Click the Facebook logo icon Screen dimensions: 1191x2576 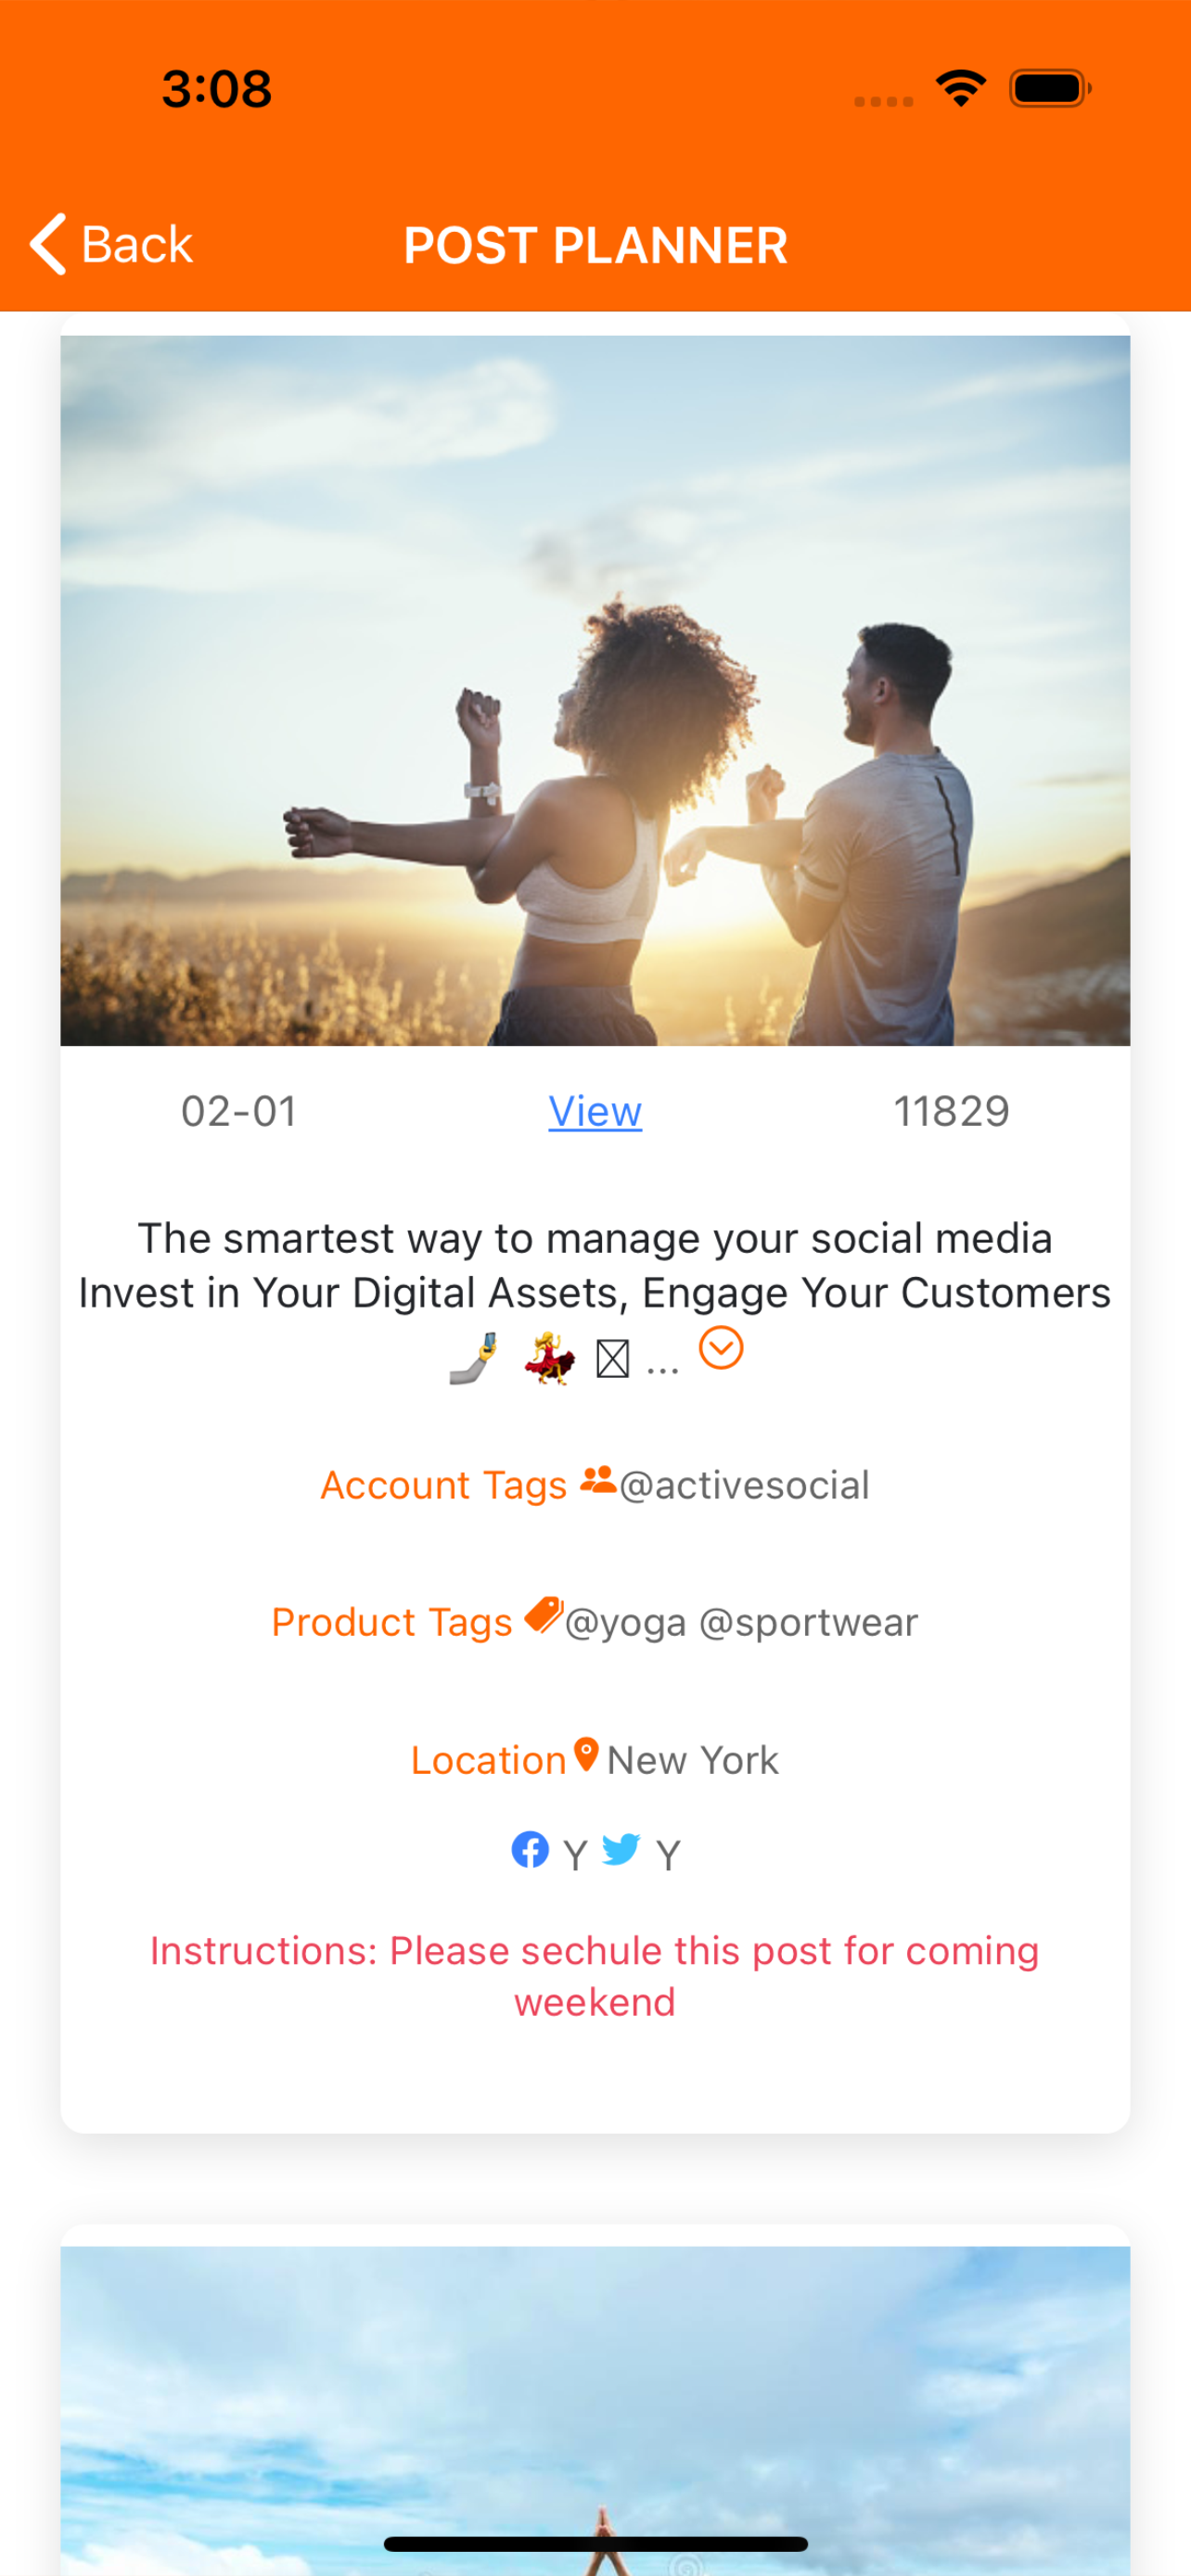coord(530,1850)
